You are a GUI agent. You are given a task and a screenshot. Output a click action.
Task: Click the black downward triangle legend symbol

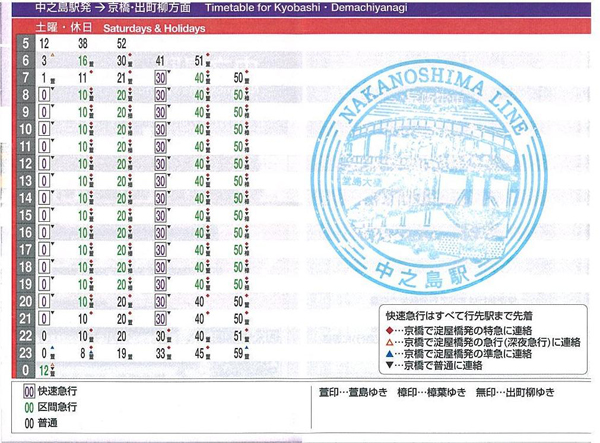[389, 365]
